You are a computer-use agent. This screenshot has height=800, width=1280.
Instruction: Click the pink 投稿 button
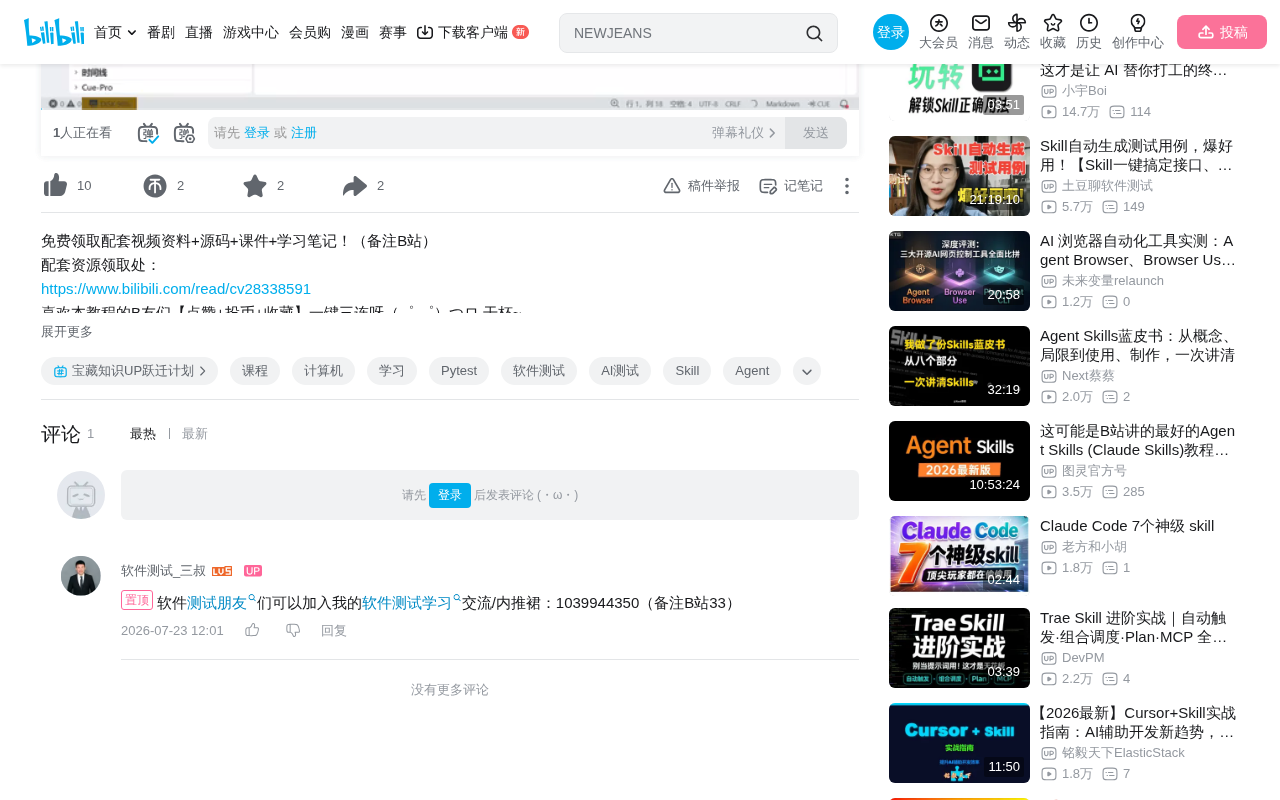tap(1222, 32)
